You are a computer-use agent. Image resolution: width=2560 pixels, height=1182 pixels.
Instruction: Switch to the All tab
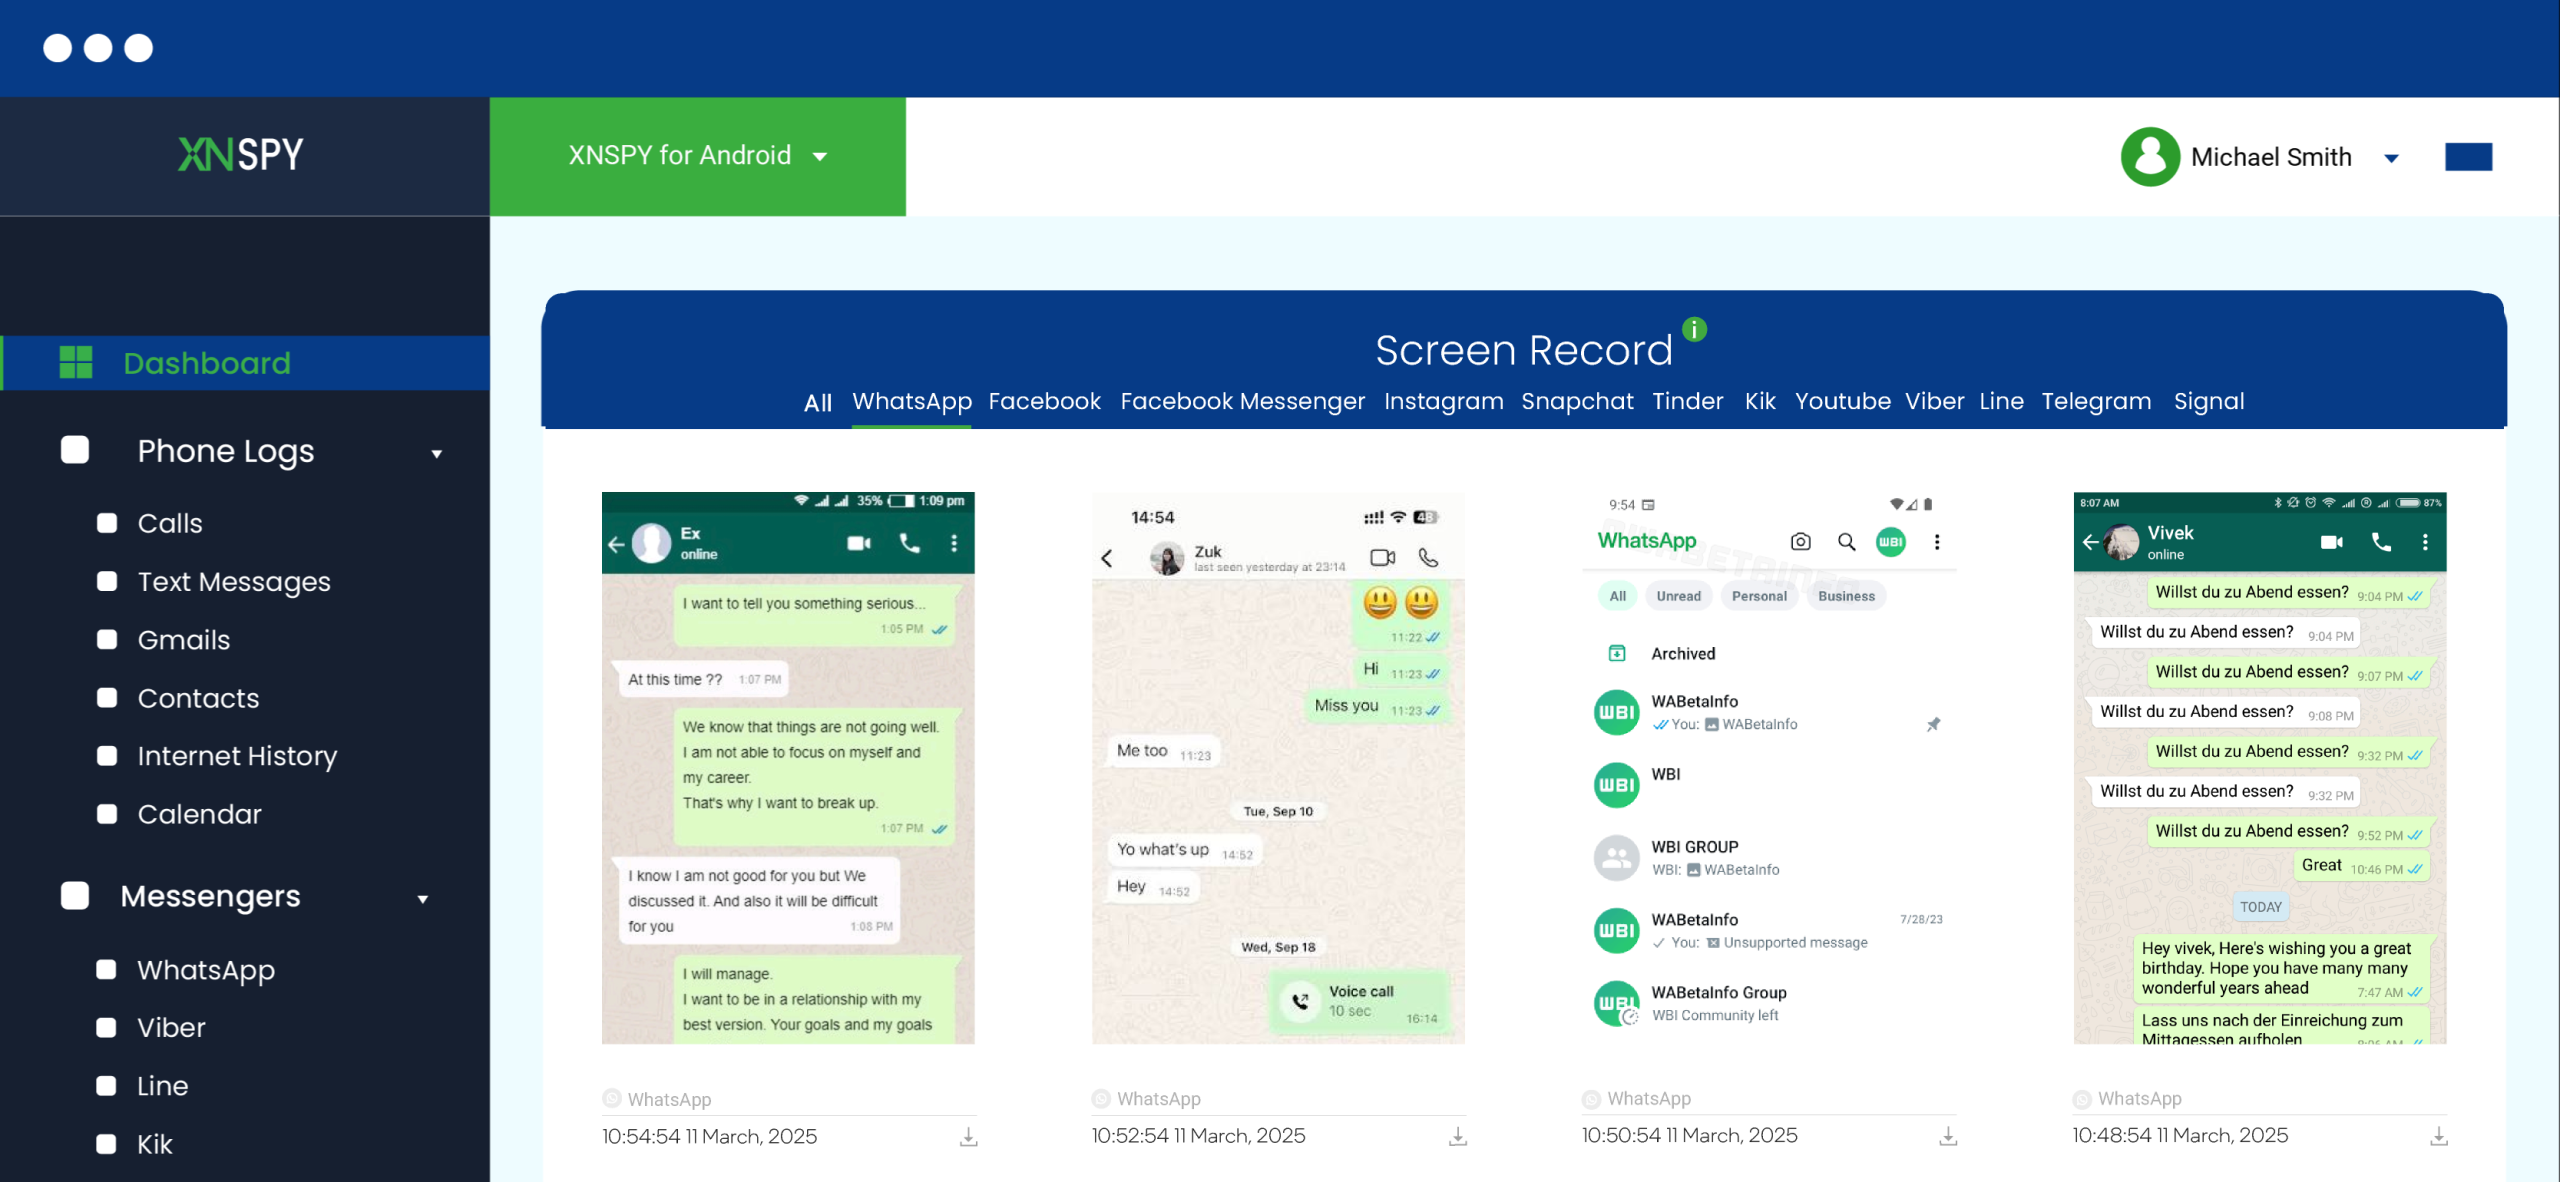click(x=818, y=403)
